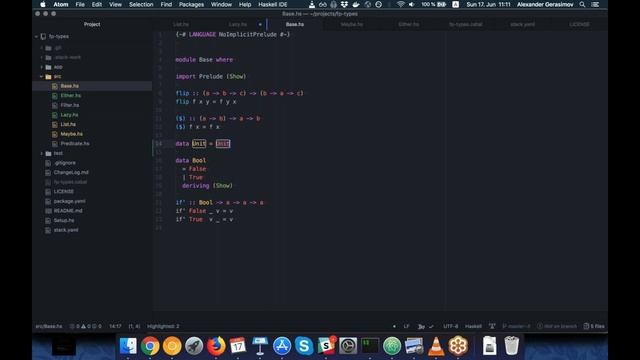
Task: Open the Window menu
Action: coord(221,4)
